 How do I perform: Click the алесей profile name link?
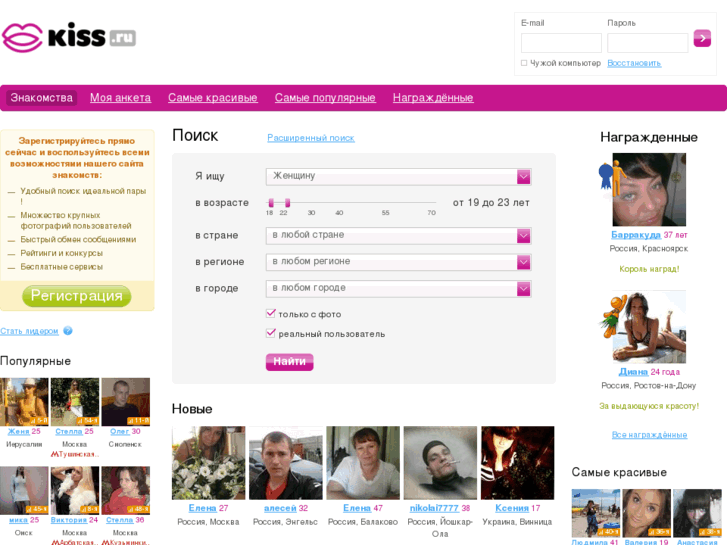[x=280, y=508]
